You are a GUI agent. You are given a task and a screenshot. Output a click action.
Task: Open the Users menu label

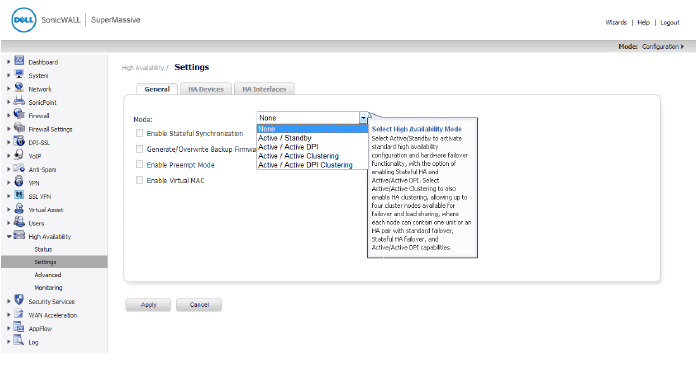click(37, 223)
